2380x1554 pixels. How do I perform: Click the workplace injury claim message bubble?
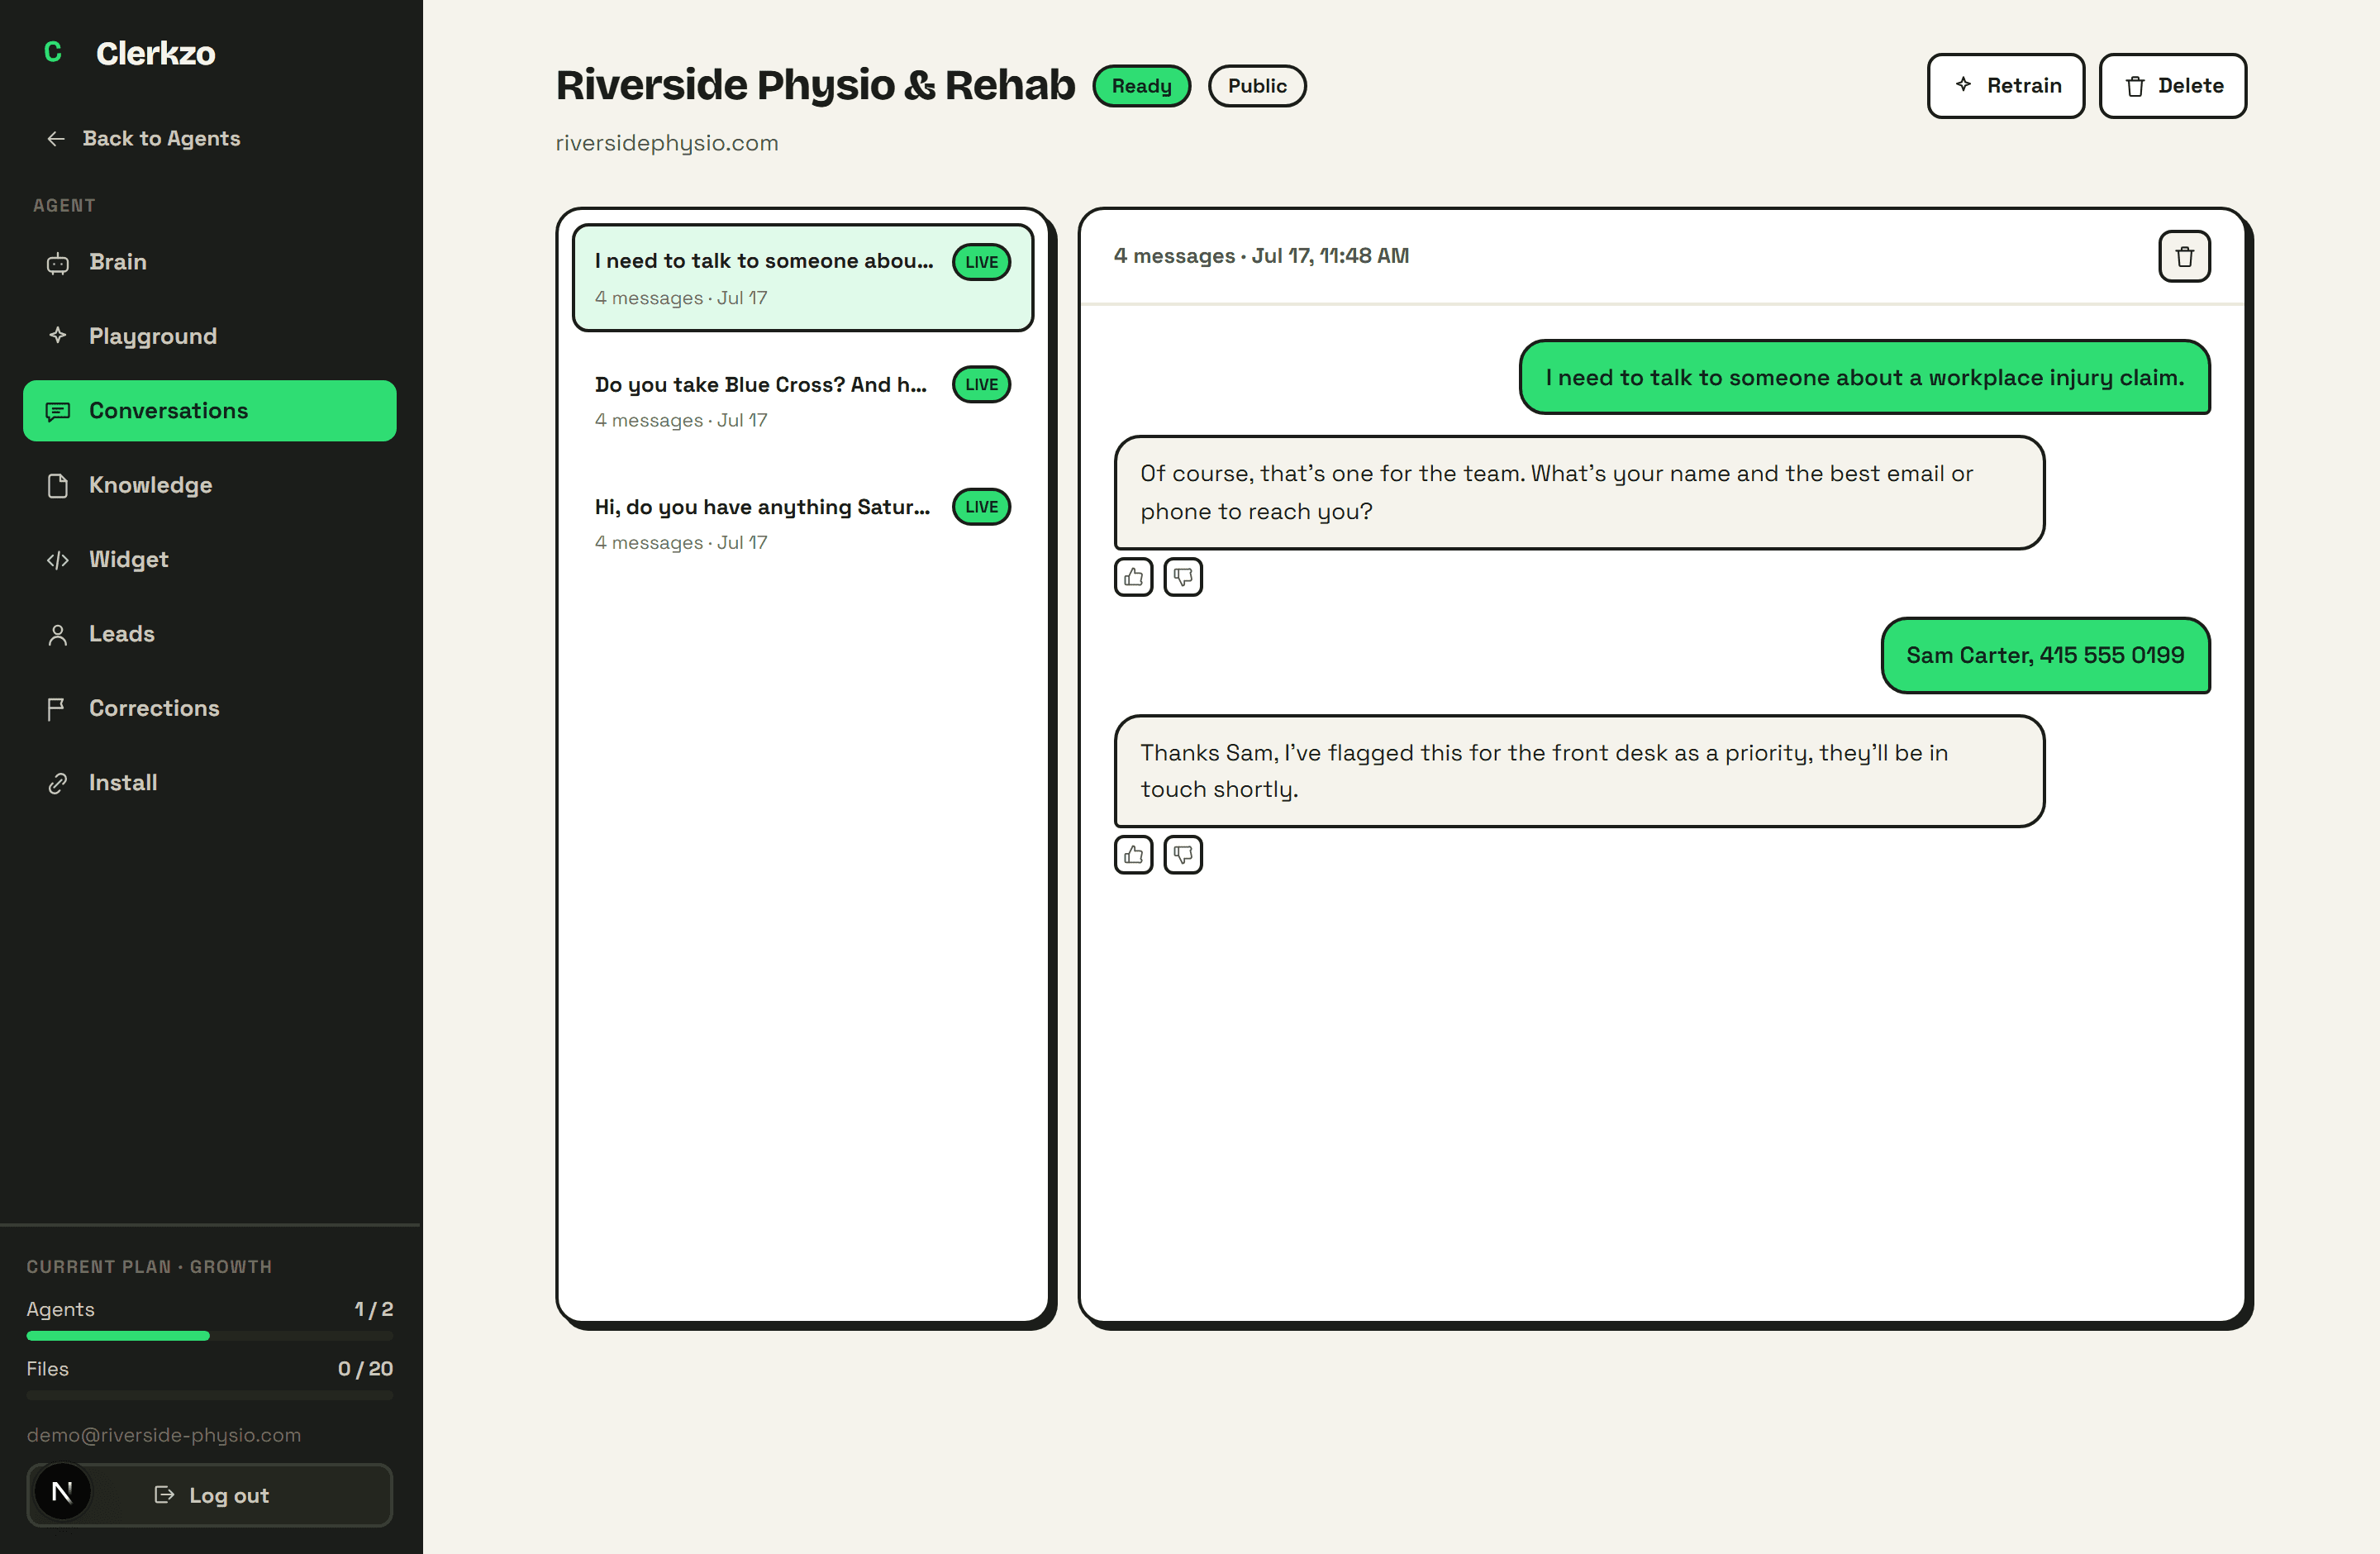point(1864,378)
